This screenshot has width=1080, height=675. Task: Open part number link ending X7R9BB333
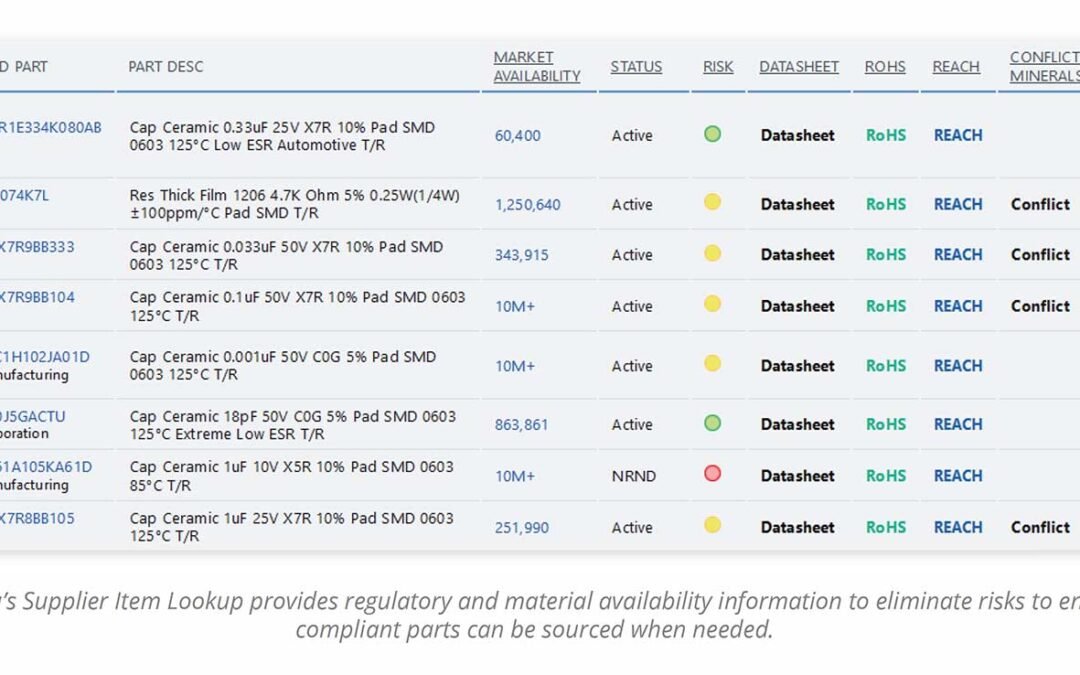[x=37, y=247]
